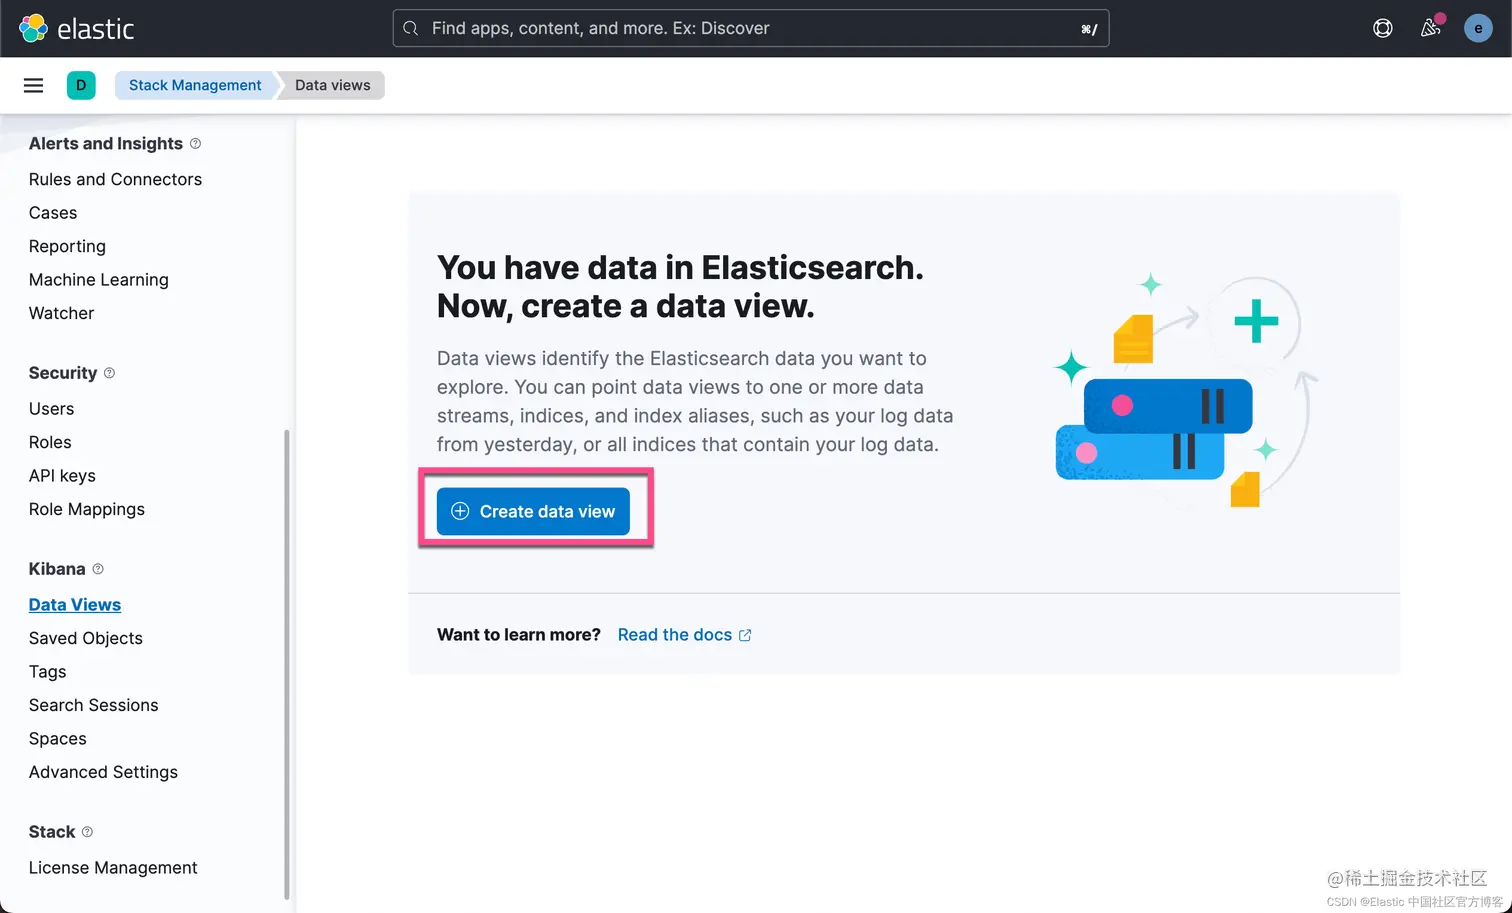Open License Management page
The image size is (1512, 913).
pyautogui.click(x=113, y=868)
